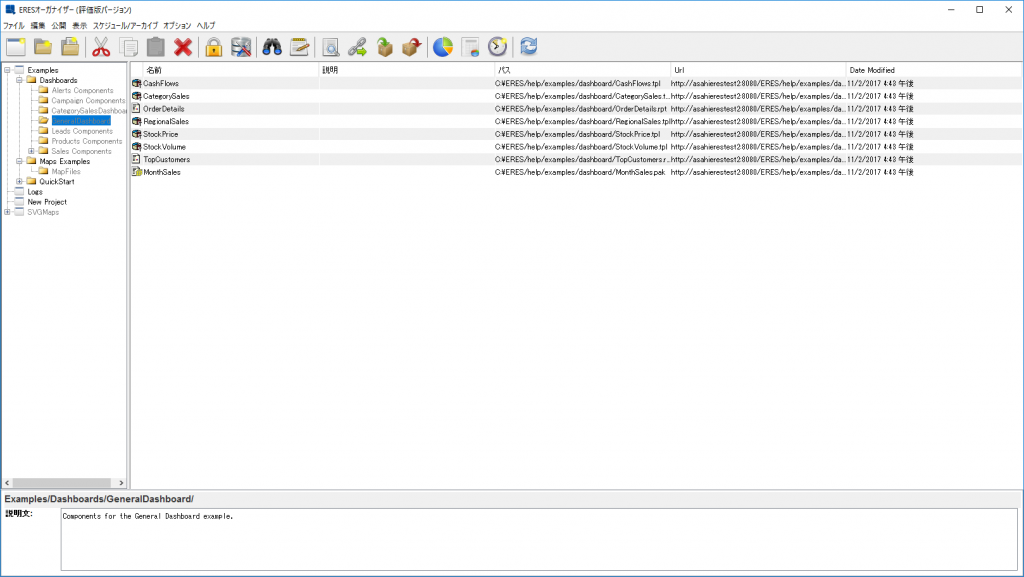The width and height of the screenshot is (1024, 577).
Task: Open the オプション menu
Action: click(x=177, y=25)
